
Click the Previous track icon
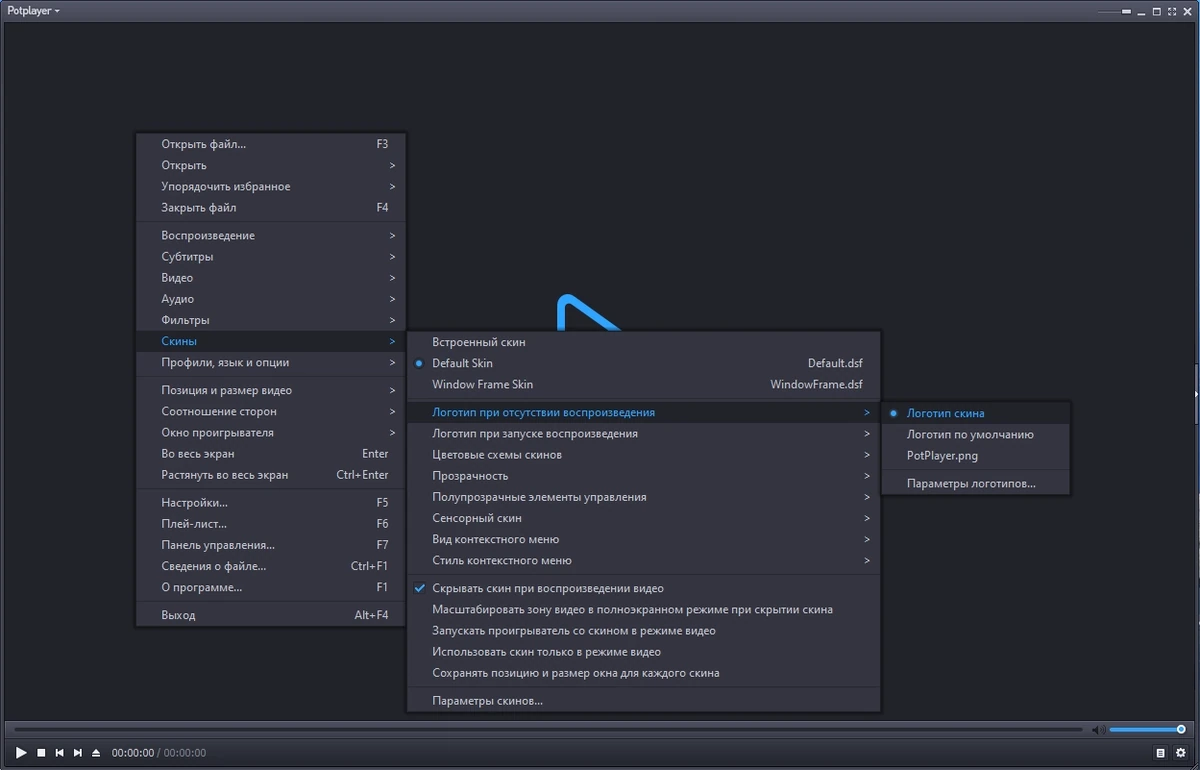pos(60,752)
